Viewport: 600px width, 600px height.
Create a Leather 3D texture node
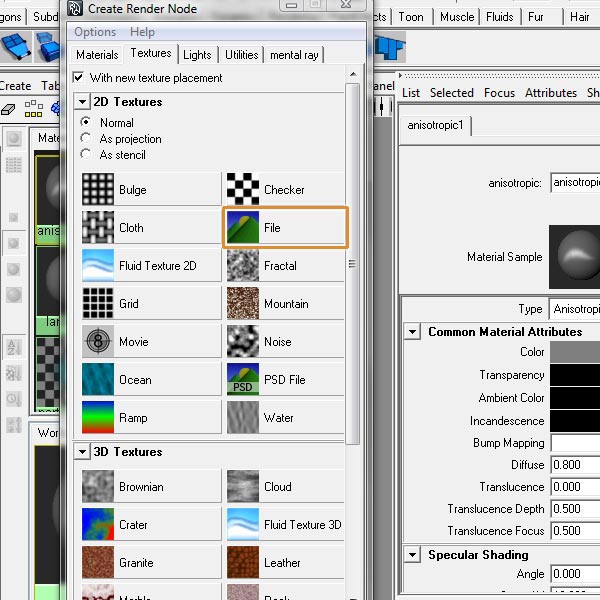[x=285, y=562]
